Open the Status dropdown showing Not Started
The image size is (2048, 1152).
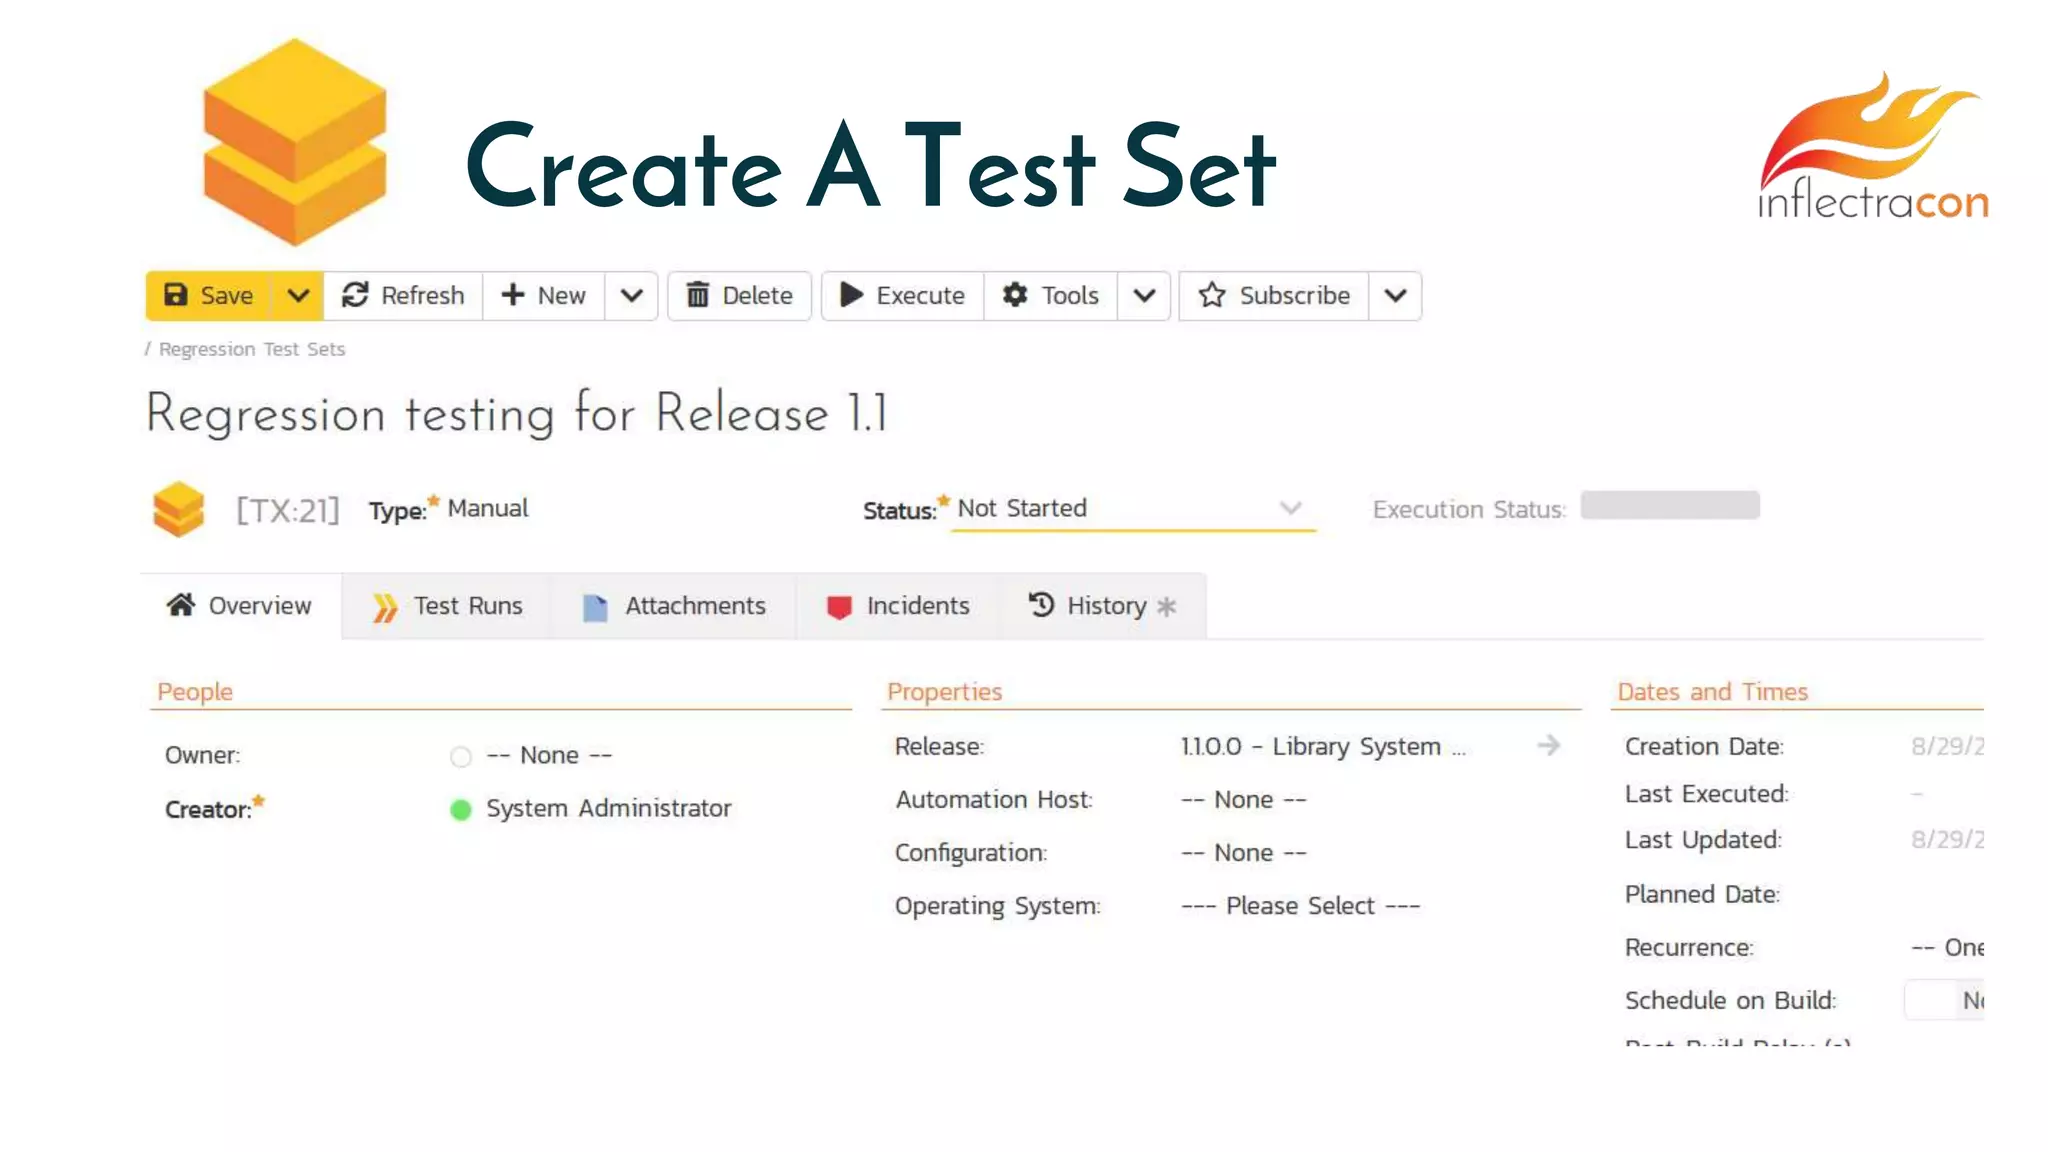click(x=1133, y=509)
